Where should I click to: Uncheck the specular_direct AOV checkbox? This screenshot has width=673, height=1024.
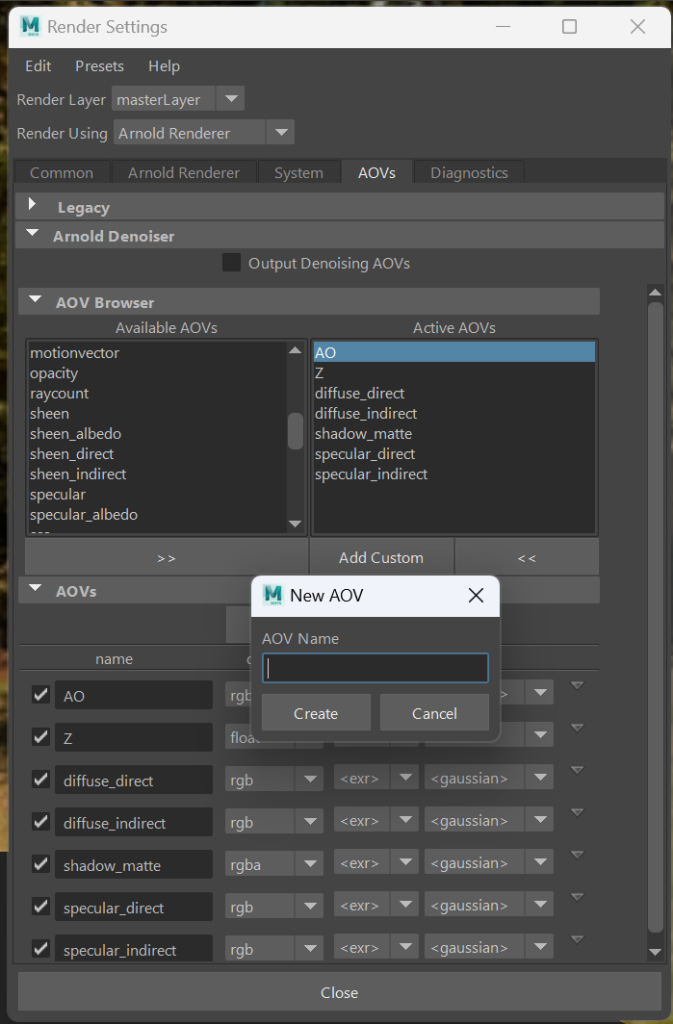coord(40,906)
